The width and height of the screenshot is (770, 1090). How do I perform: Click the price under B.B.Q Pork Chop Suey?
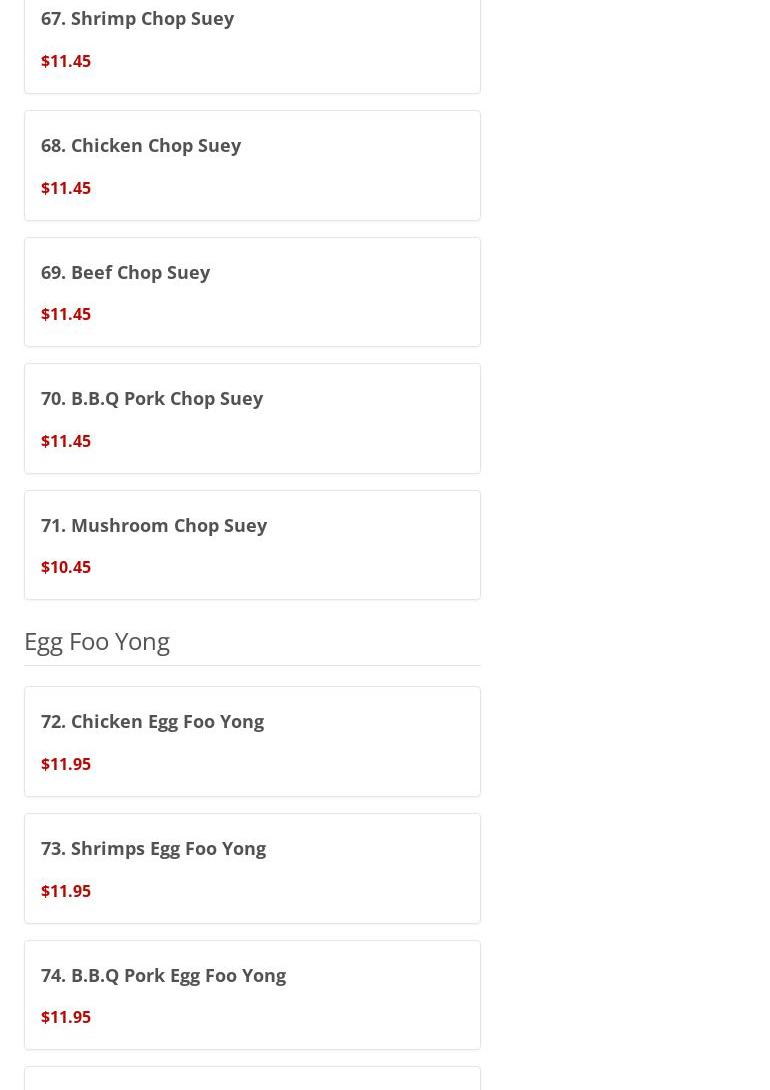66,441
